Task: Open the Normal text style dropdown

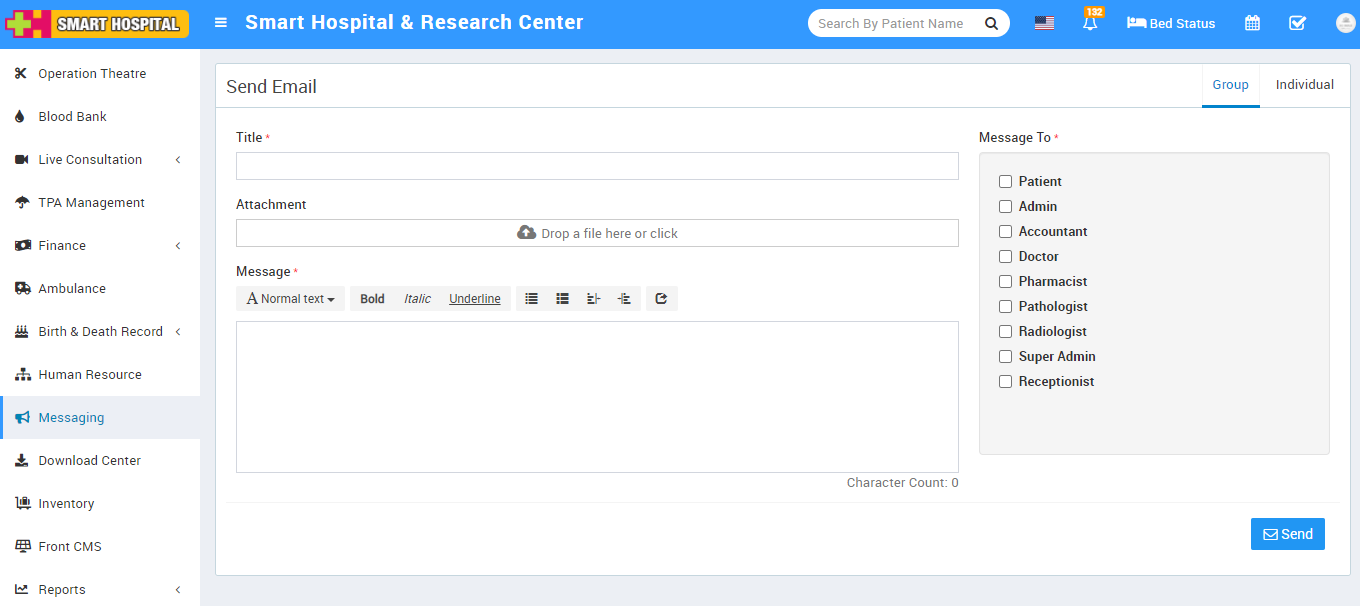Action: coord(290,299)
